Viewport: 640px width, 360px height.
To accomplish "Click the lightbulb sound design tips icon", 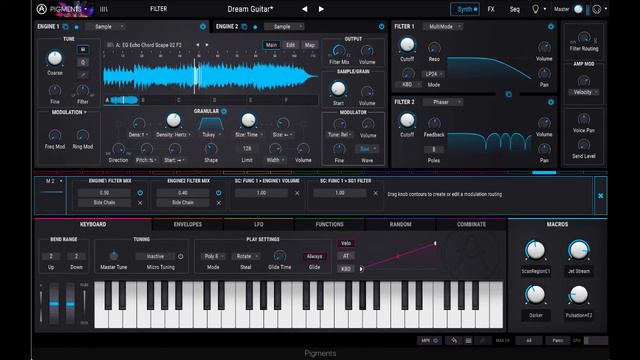I will pyautogui.click(x=535, y=9).
